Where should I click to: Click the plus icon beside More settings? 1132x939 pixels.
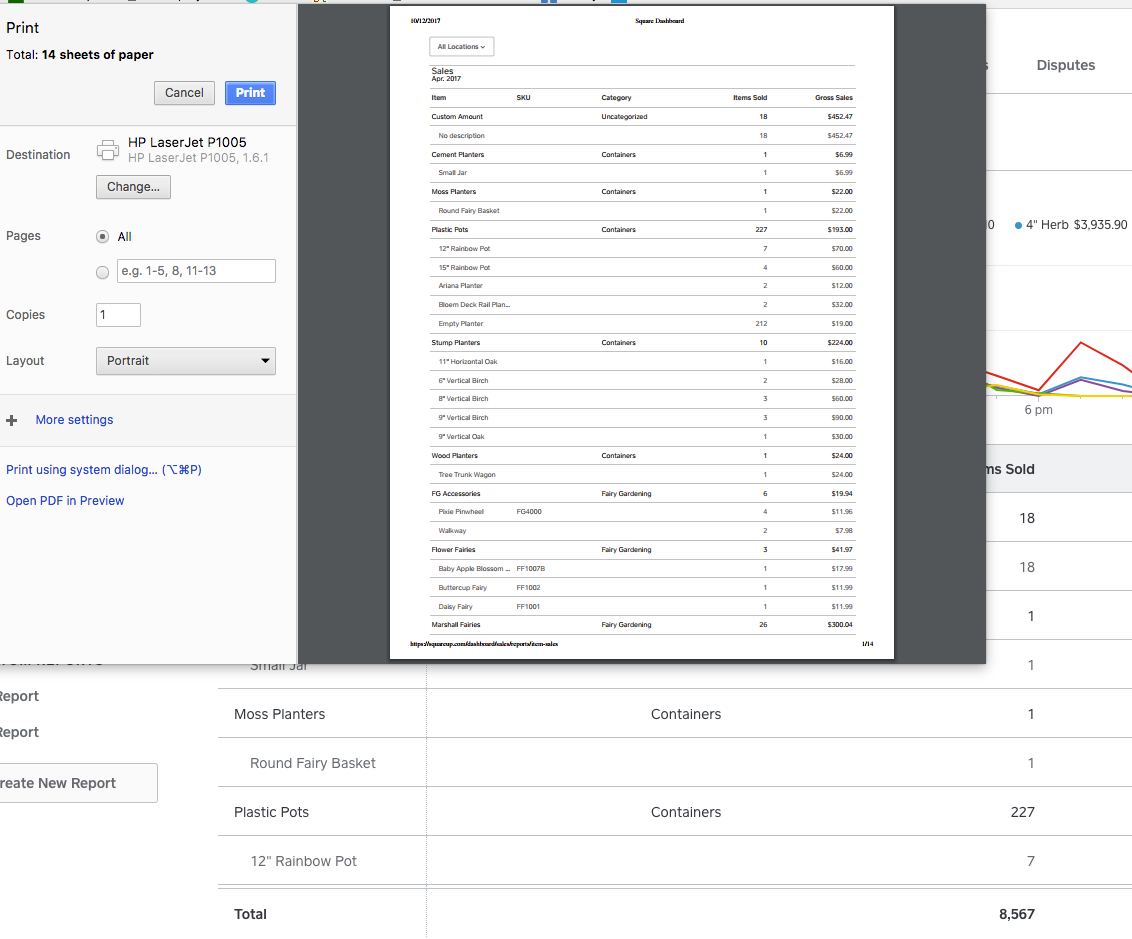click(x=12, y=421)
